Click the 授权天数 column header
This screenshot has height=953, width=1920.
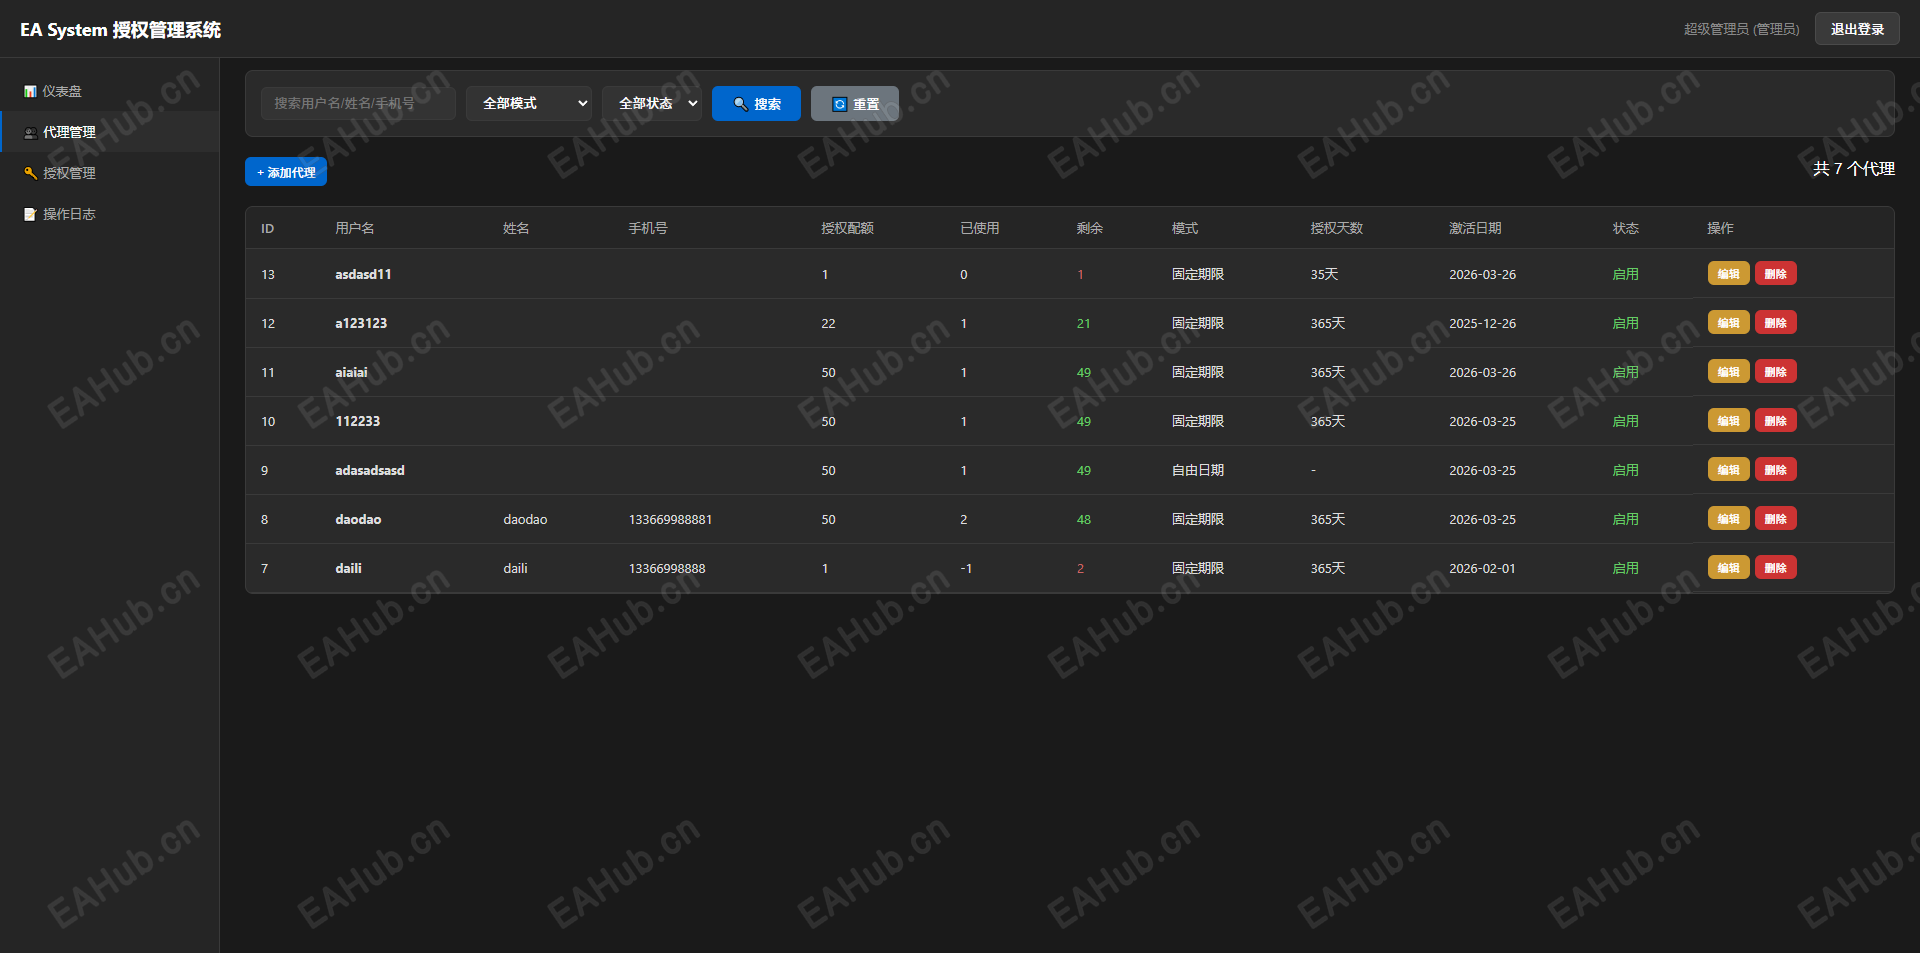click(x=1337, y=228)
